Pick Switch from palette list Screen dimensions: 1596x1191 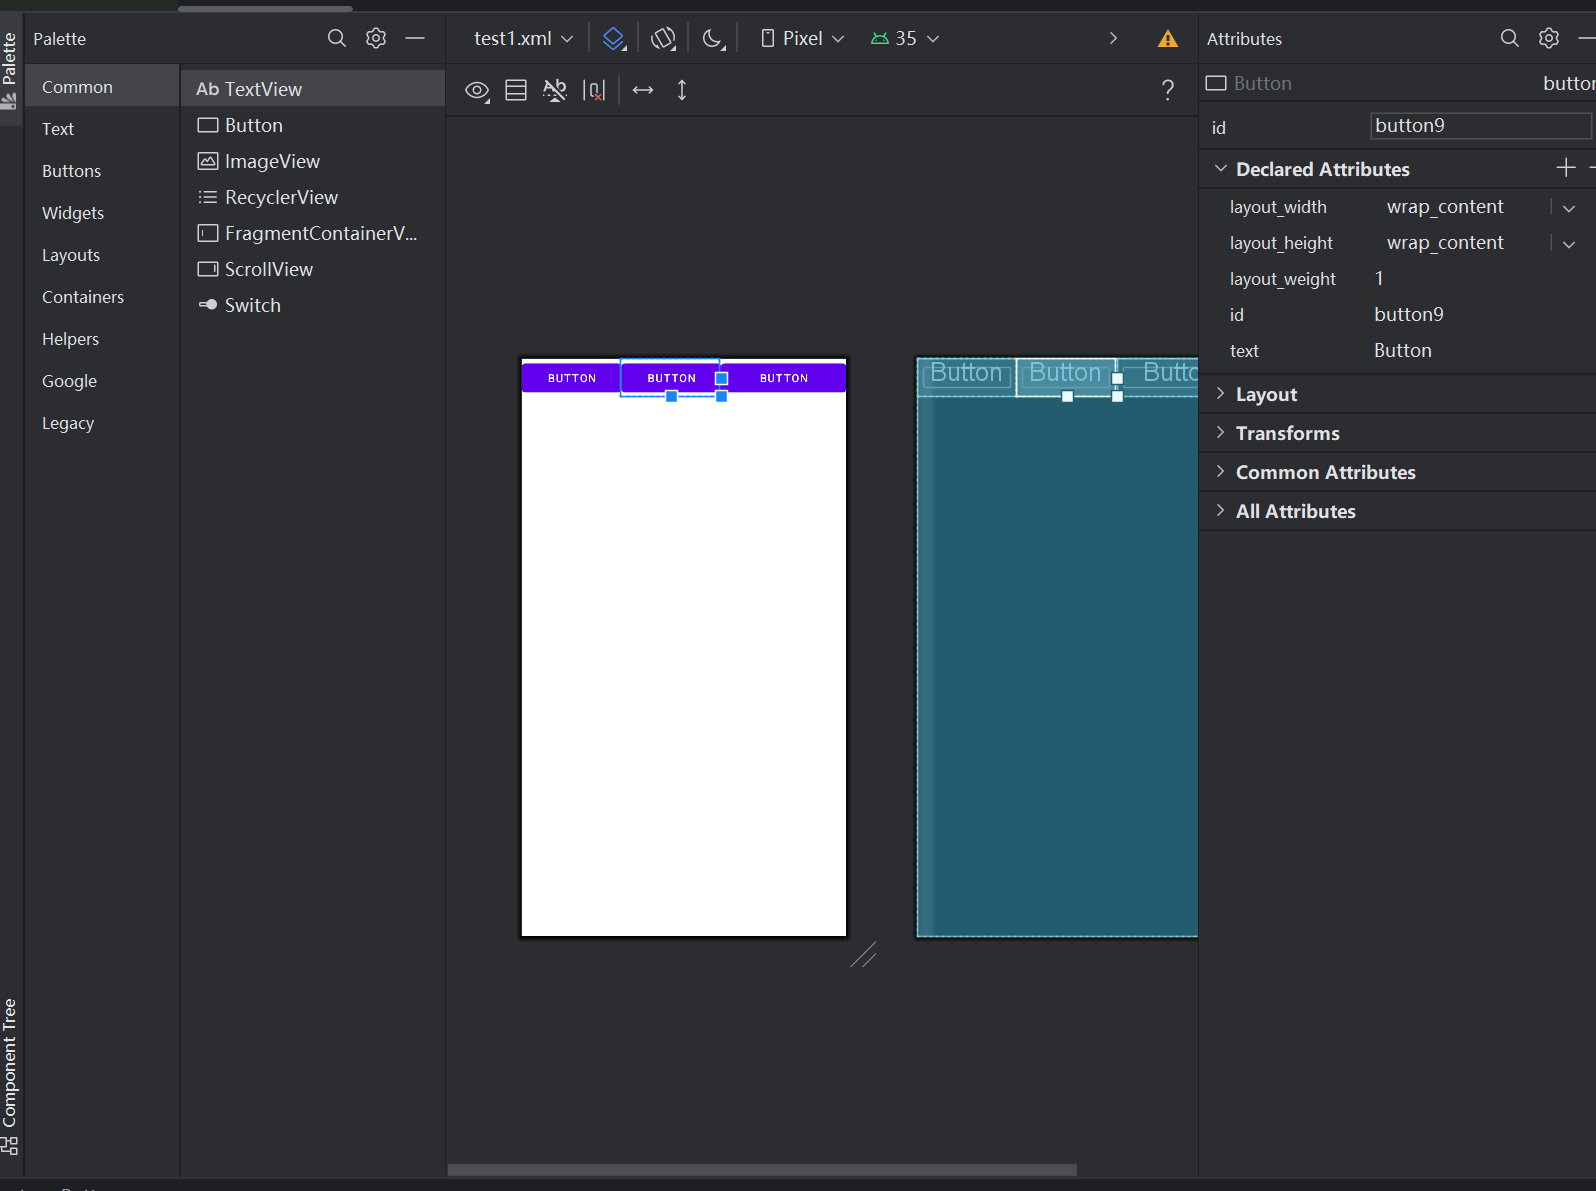coord(313,305)
